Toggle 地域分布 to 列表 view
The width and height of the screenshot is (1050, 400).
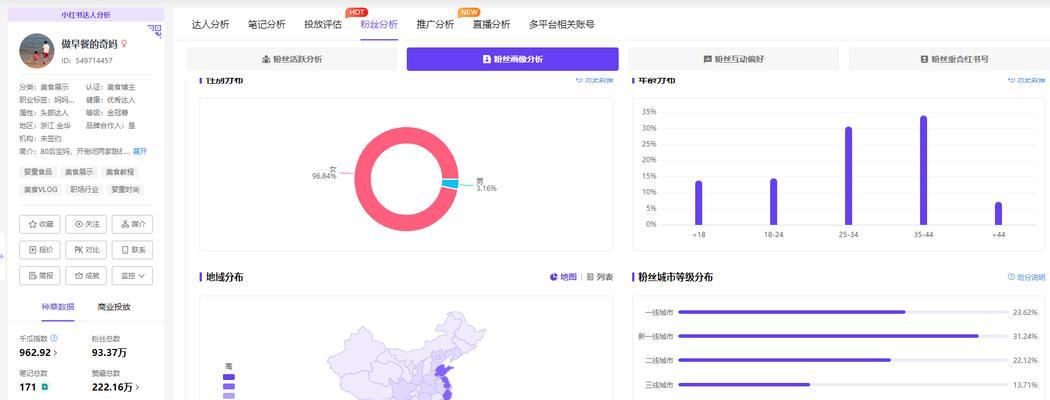(x=599, y=277)
